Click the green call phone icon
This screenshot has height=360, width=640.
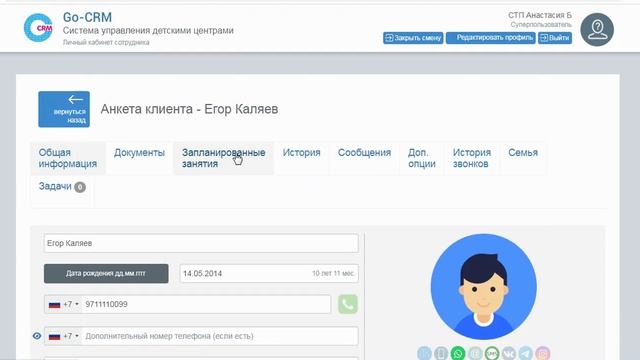[348, 304]
